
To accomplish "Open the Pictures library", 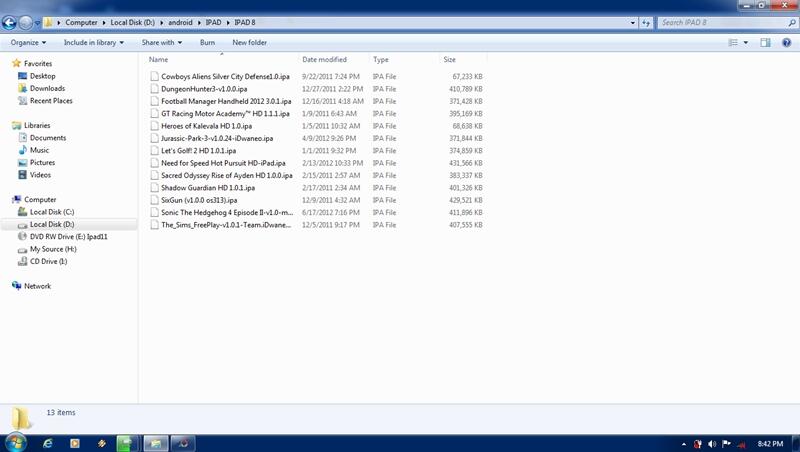I will click(42, 162).
